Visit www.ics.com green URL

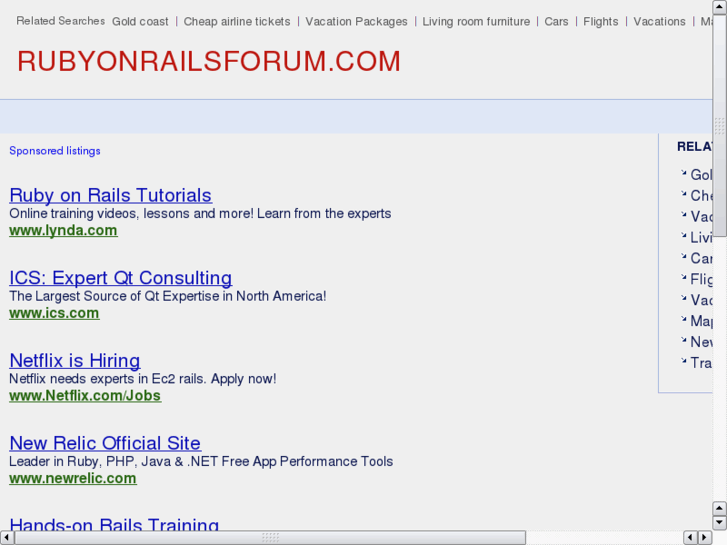[x=54, y=313]
